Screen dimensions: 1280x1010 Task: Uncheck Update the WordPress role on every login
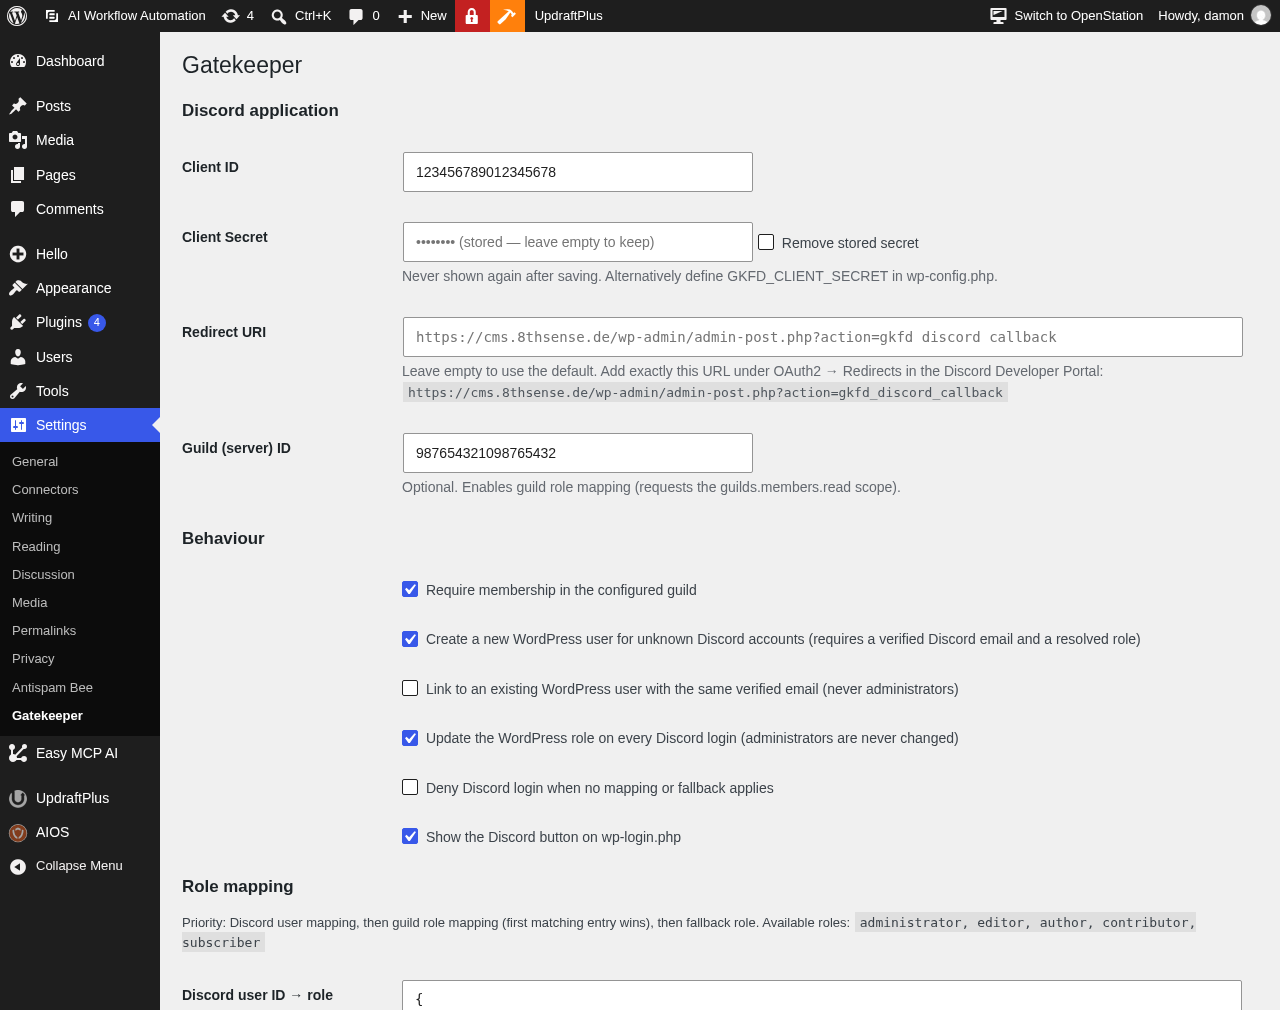click(410, 738)
